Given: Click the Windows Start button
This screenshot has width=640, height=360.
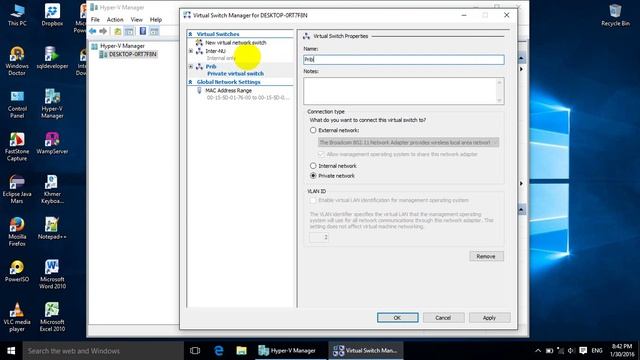Looking at the screenshot, I should (11, 351).
